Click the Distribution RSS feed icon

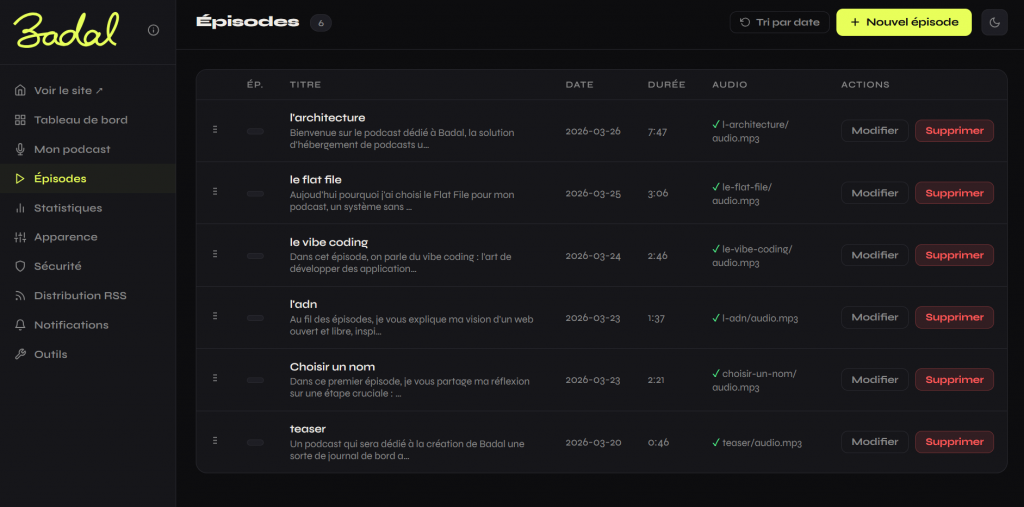(x=20, y=296)
